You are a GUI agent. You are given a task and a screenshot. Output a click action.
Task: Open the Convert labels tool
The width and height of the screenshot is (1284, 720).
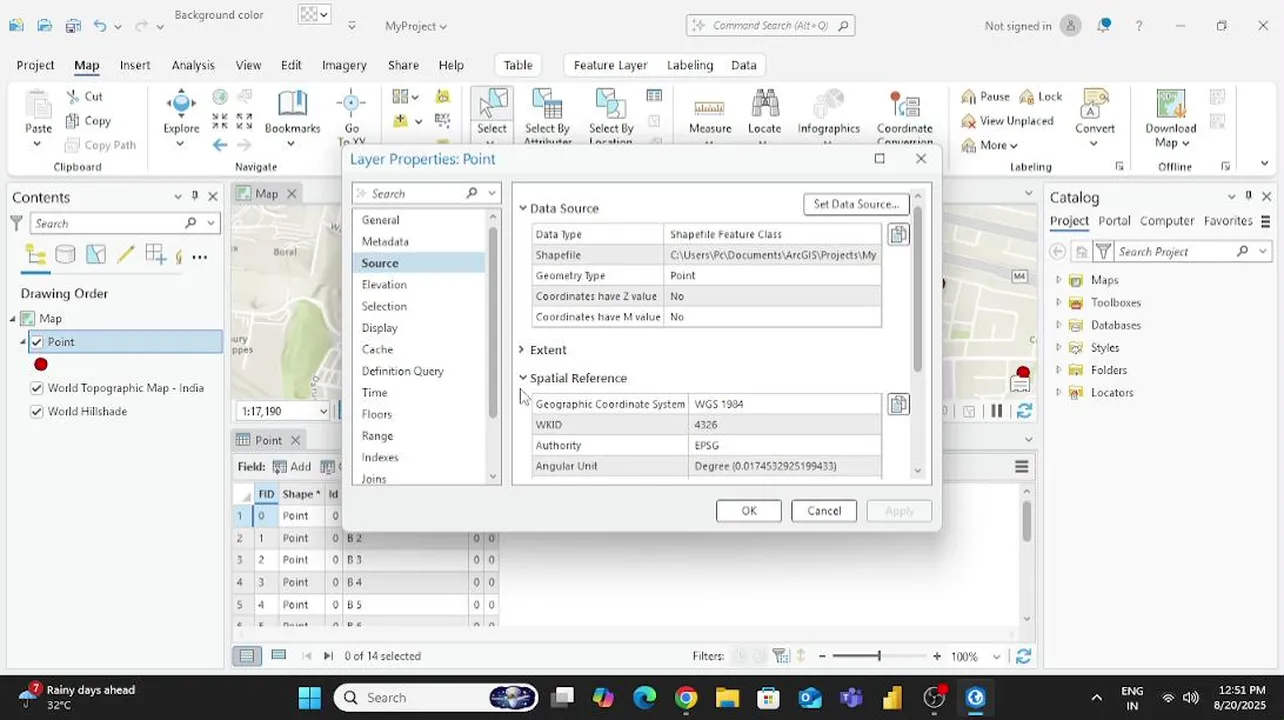1095,115
